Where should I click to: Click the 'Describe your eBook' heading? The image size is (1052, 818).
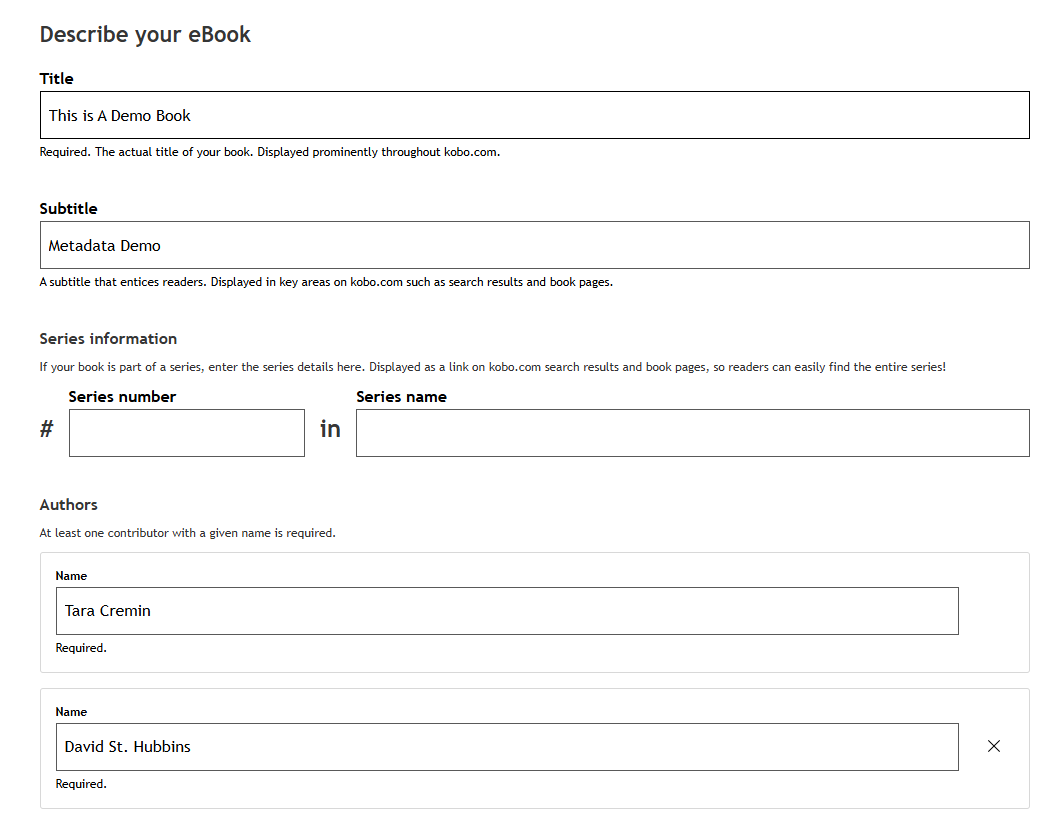(145, 35)
